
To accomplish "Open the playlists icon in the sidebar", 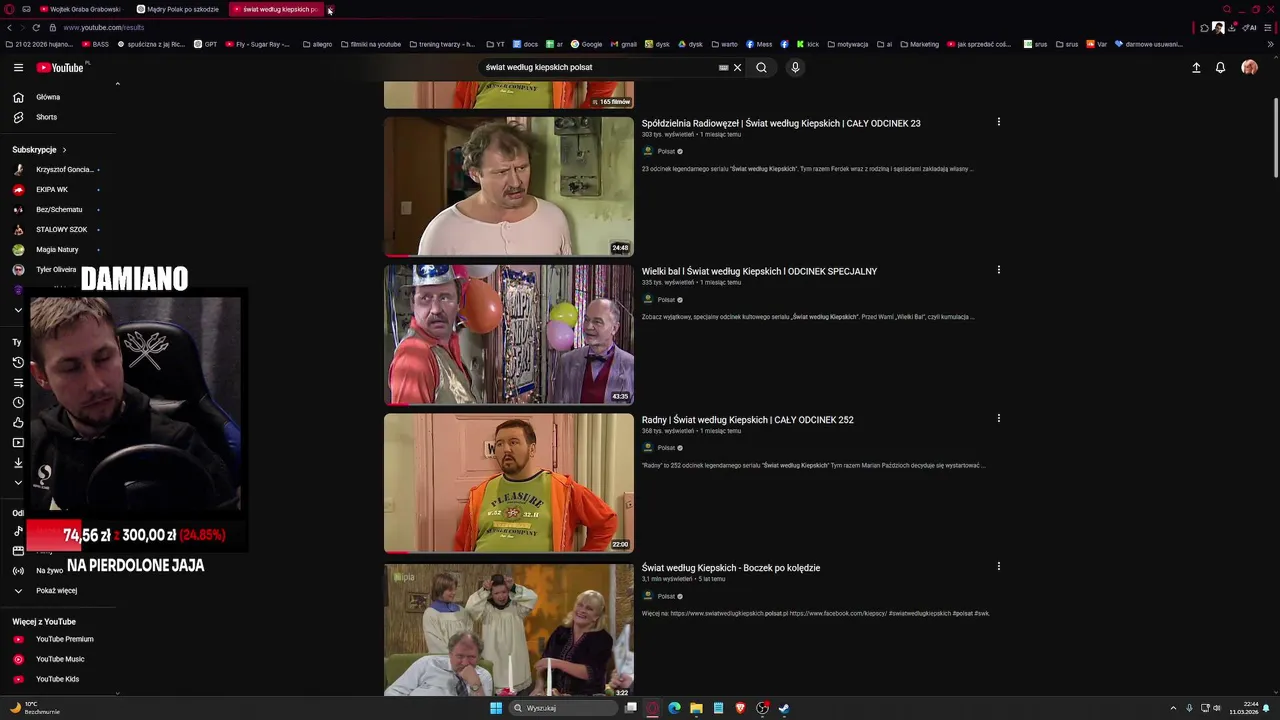I will pos(18,382).
